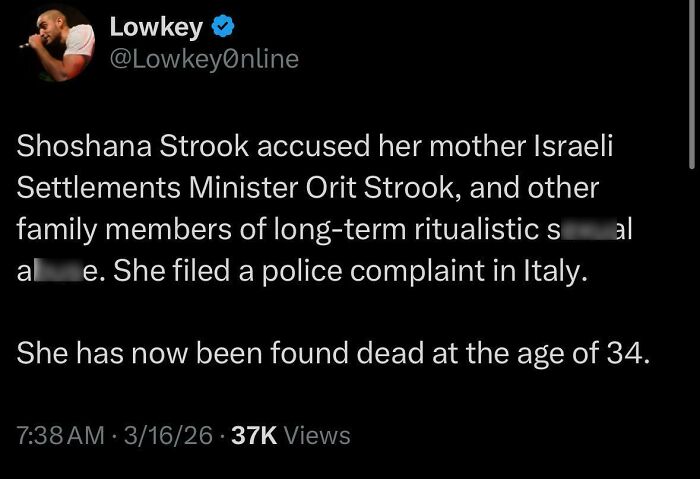The width and height of the screenshot is (700, 479).
Task: Click the 7:38 AM timestamp
Action: coord(59,436)
